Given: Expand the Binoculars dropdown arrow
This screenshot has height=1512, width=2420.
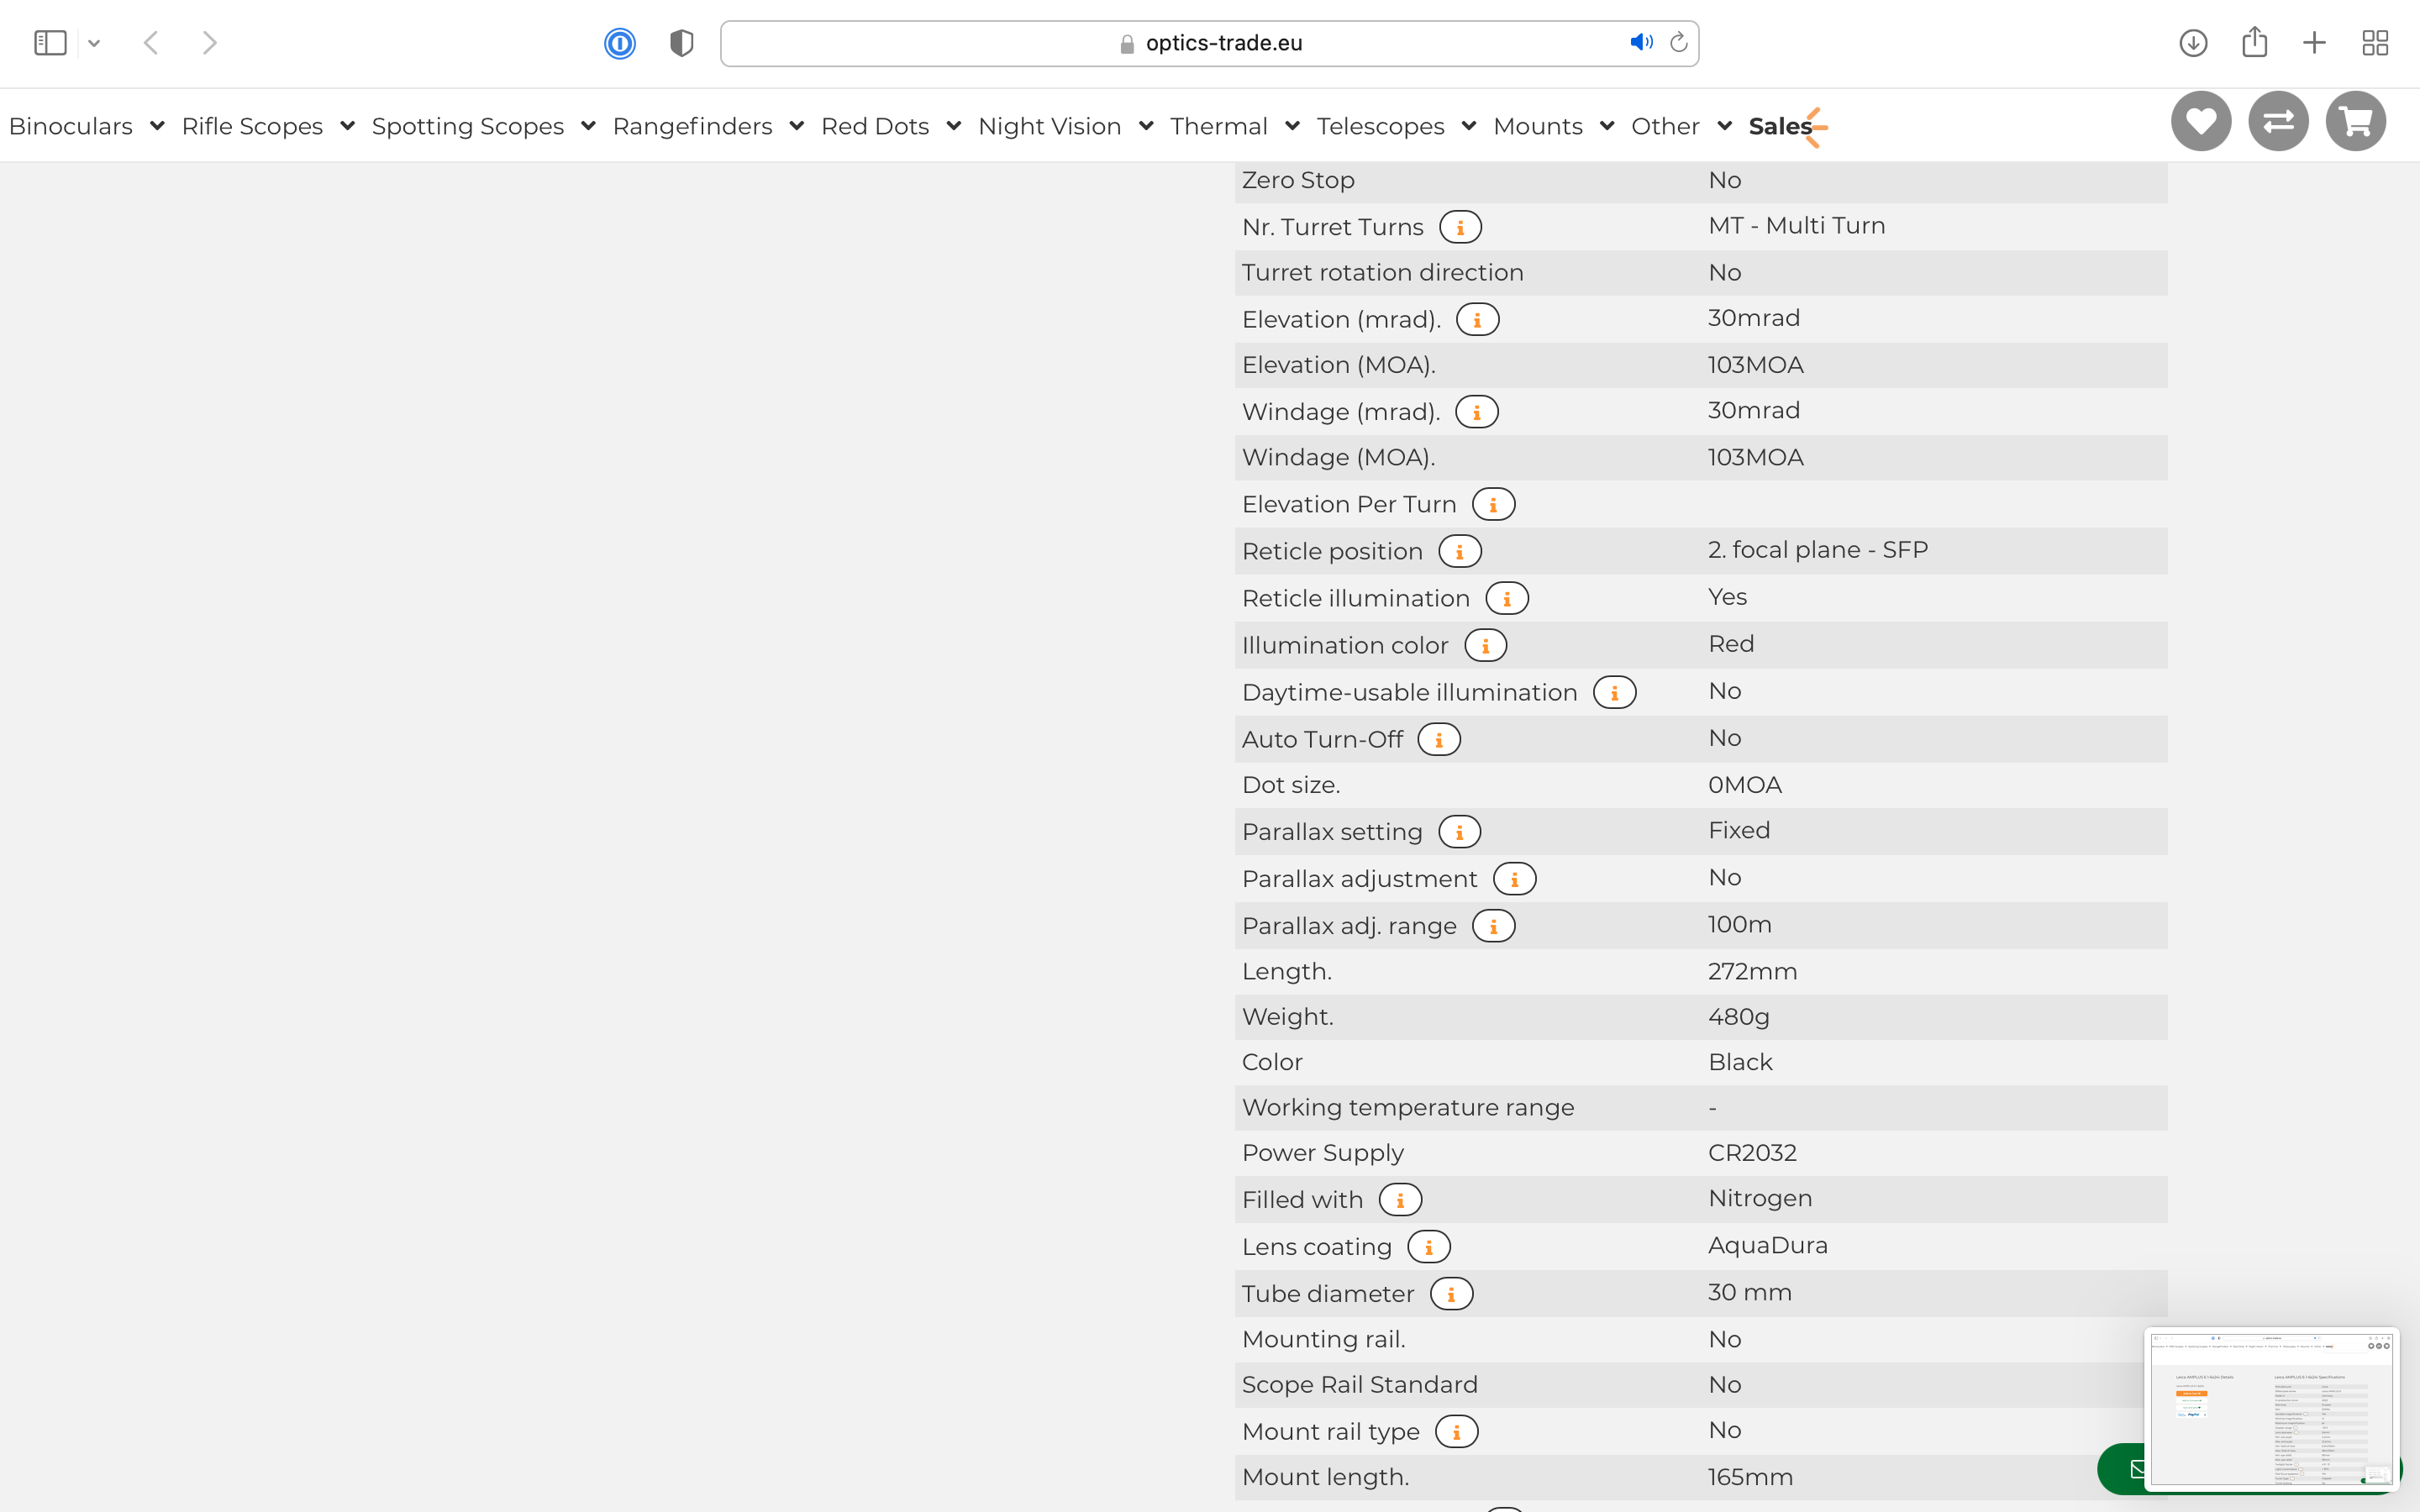Looking at the screenshot, I should pos(157,126).
